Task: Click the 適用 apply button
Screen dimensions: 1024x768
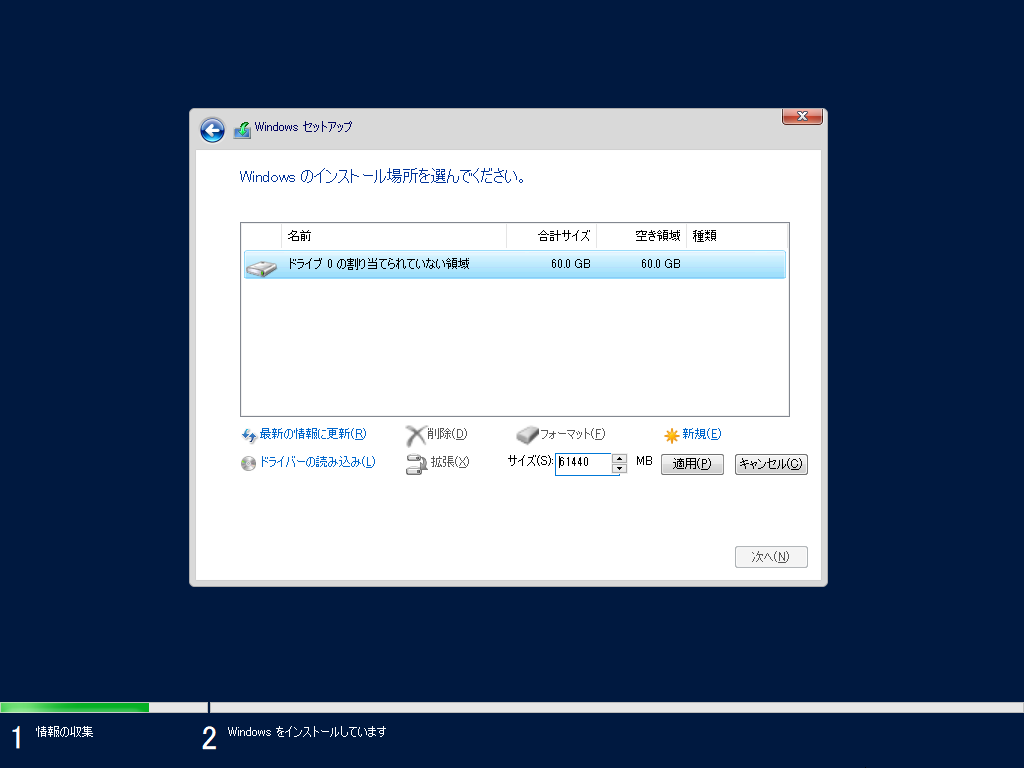Action: (x=692, y=463)
